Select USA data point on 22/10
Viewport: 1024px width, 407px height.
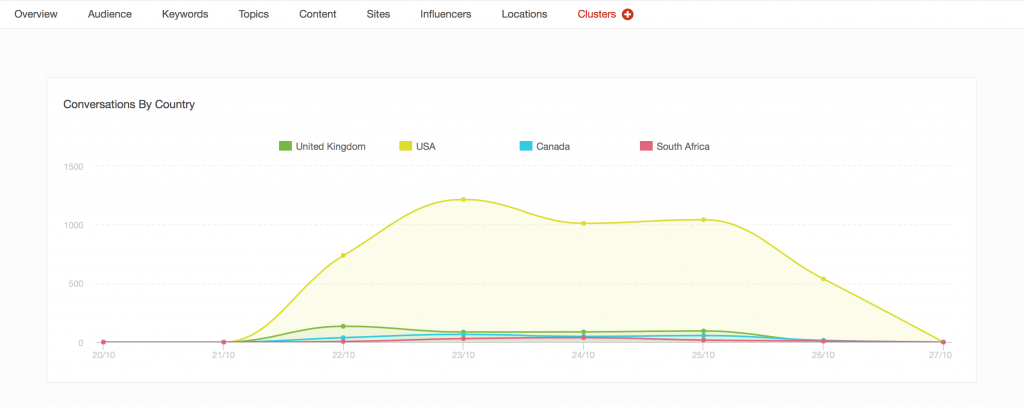(343, 255)
